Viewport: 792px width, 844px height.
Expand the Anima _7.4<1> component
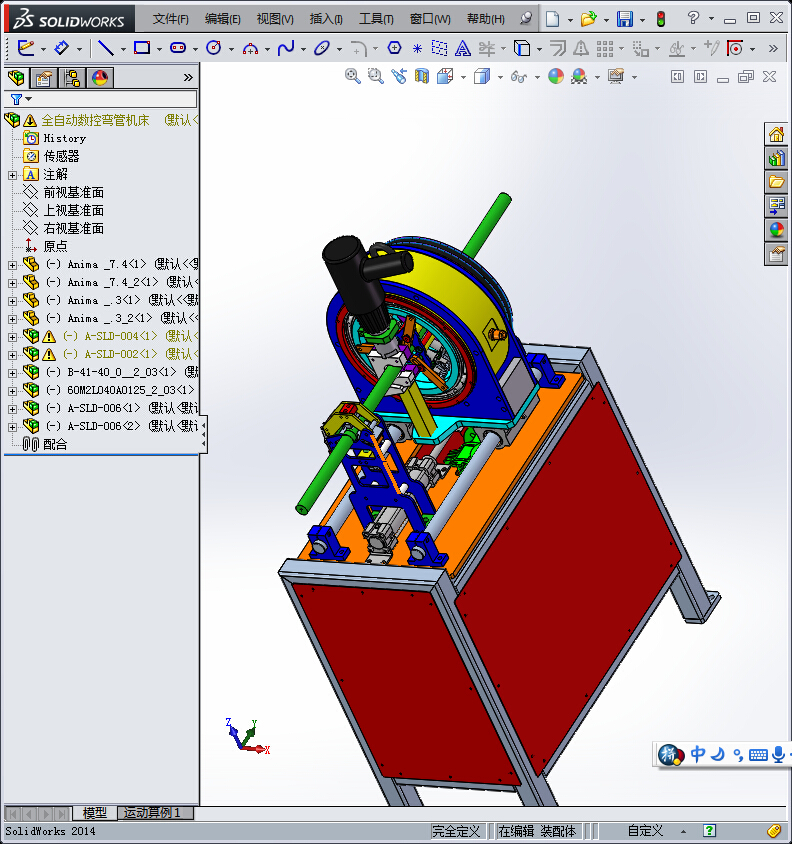pos(12,265)
